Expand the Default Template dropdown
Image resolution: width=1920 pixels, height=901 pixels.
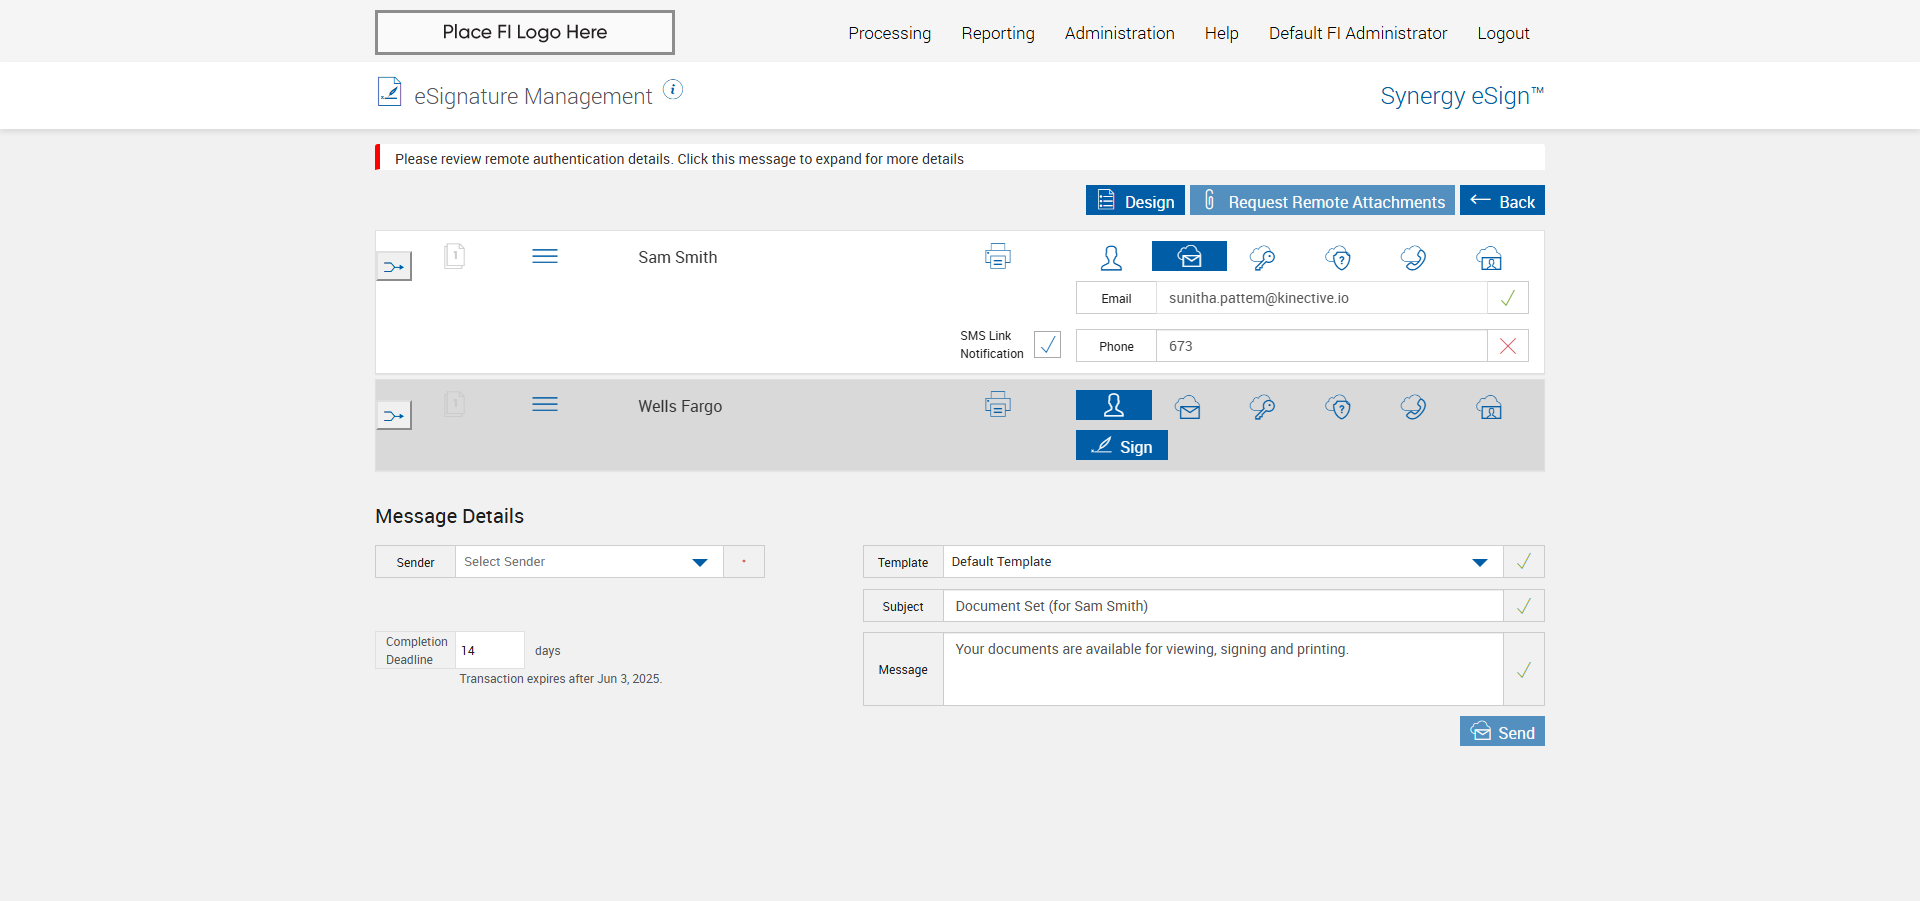(1223, 562)
